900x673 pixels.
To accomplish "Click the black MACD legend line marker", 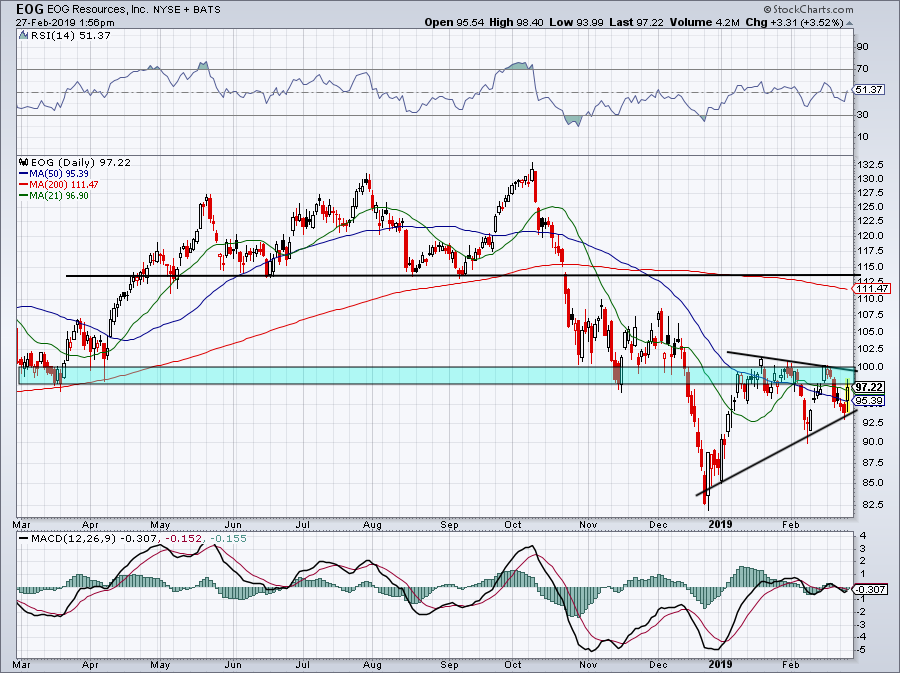I will click(24, 539).
